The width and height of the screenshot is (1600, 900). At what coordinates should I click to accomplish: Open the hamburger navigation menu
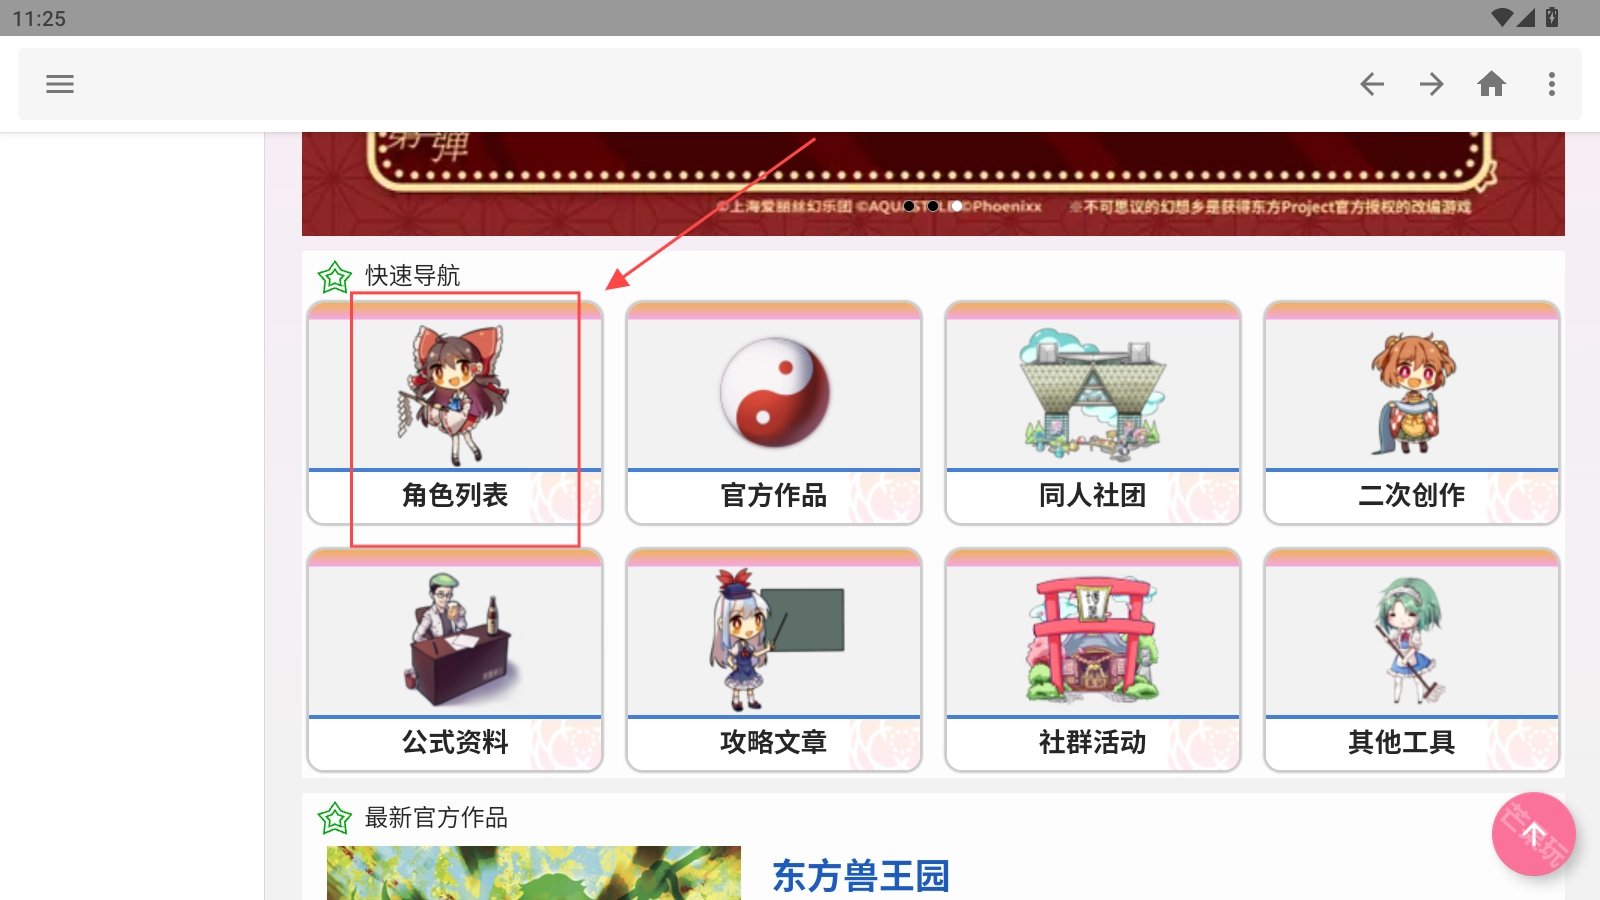[x=60, y=84]
